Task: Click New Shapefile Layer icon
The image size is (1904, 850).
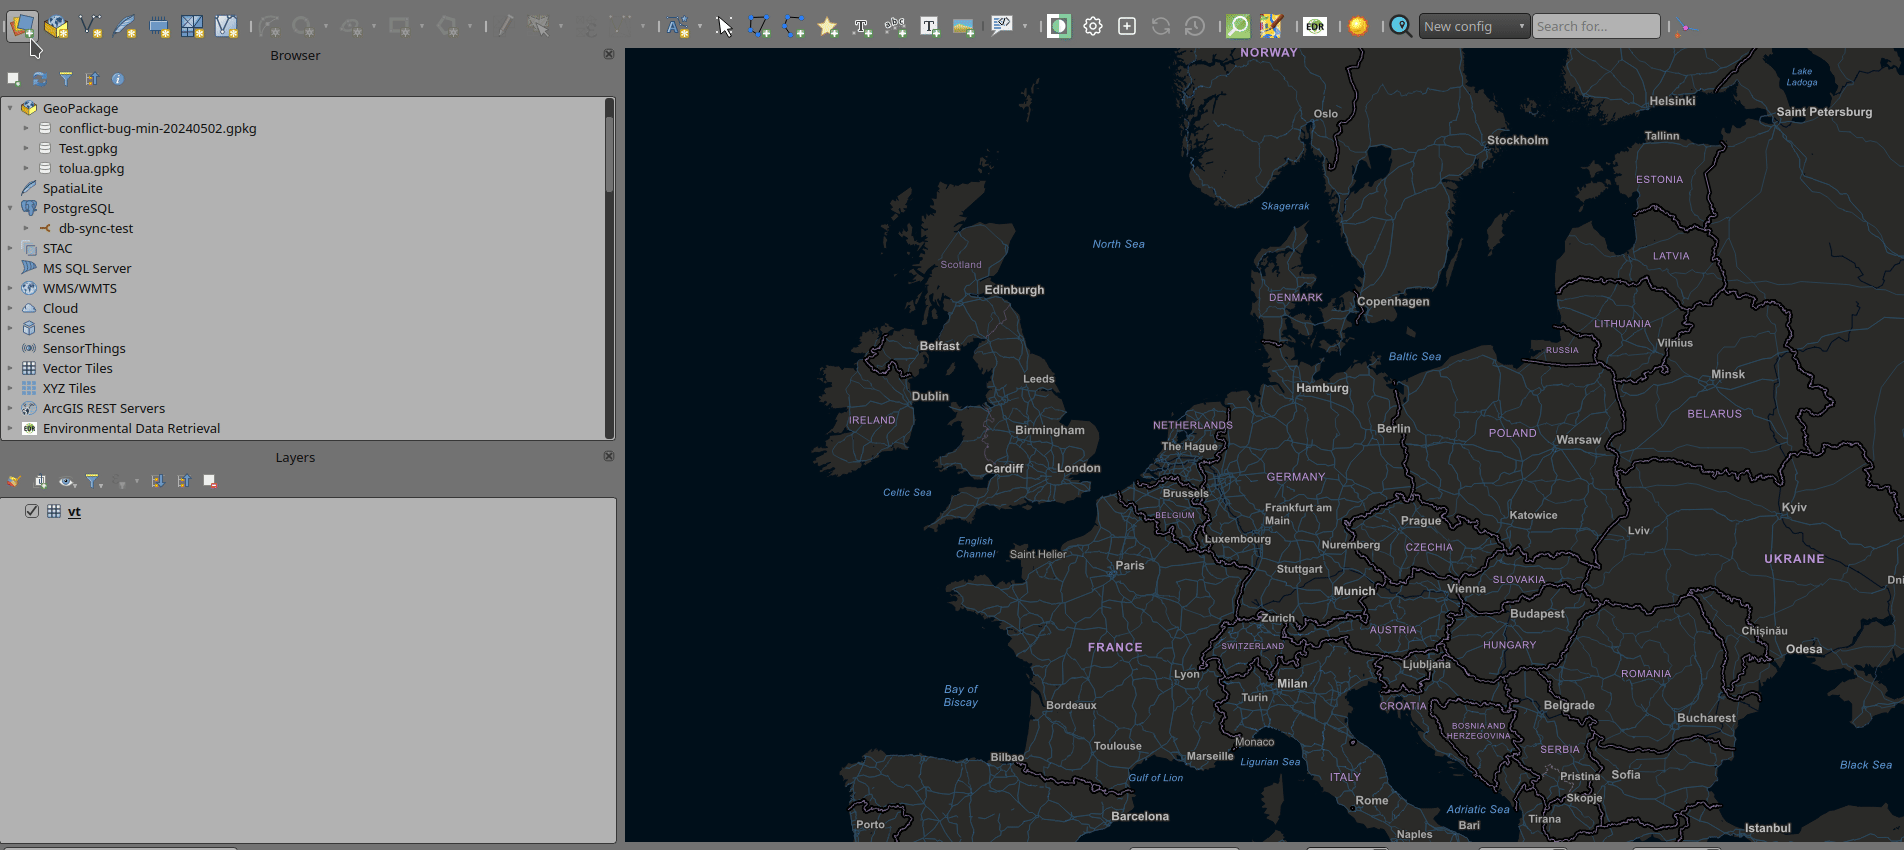Action: click(x=90, y=27)
